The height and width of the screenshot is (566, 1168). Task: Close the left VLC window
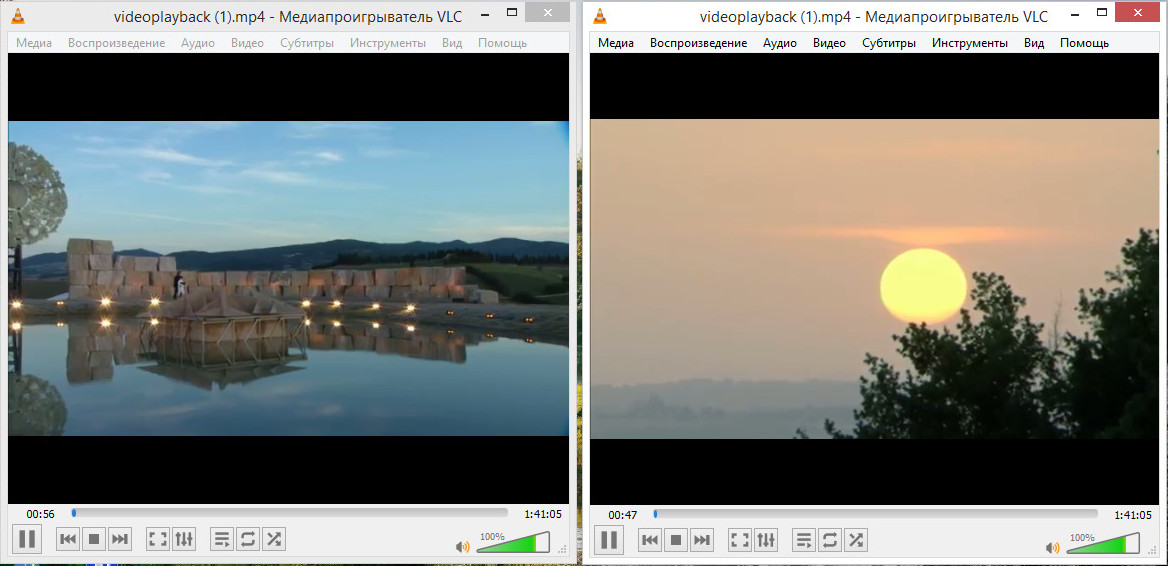550,11
